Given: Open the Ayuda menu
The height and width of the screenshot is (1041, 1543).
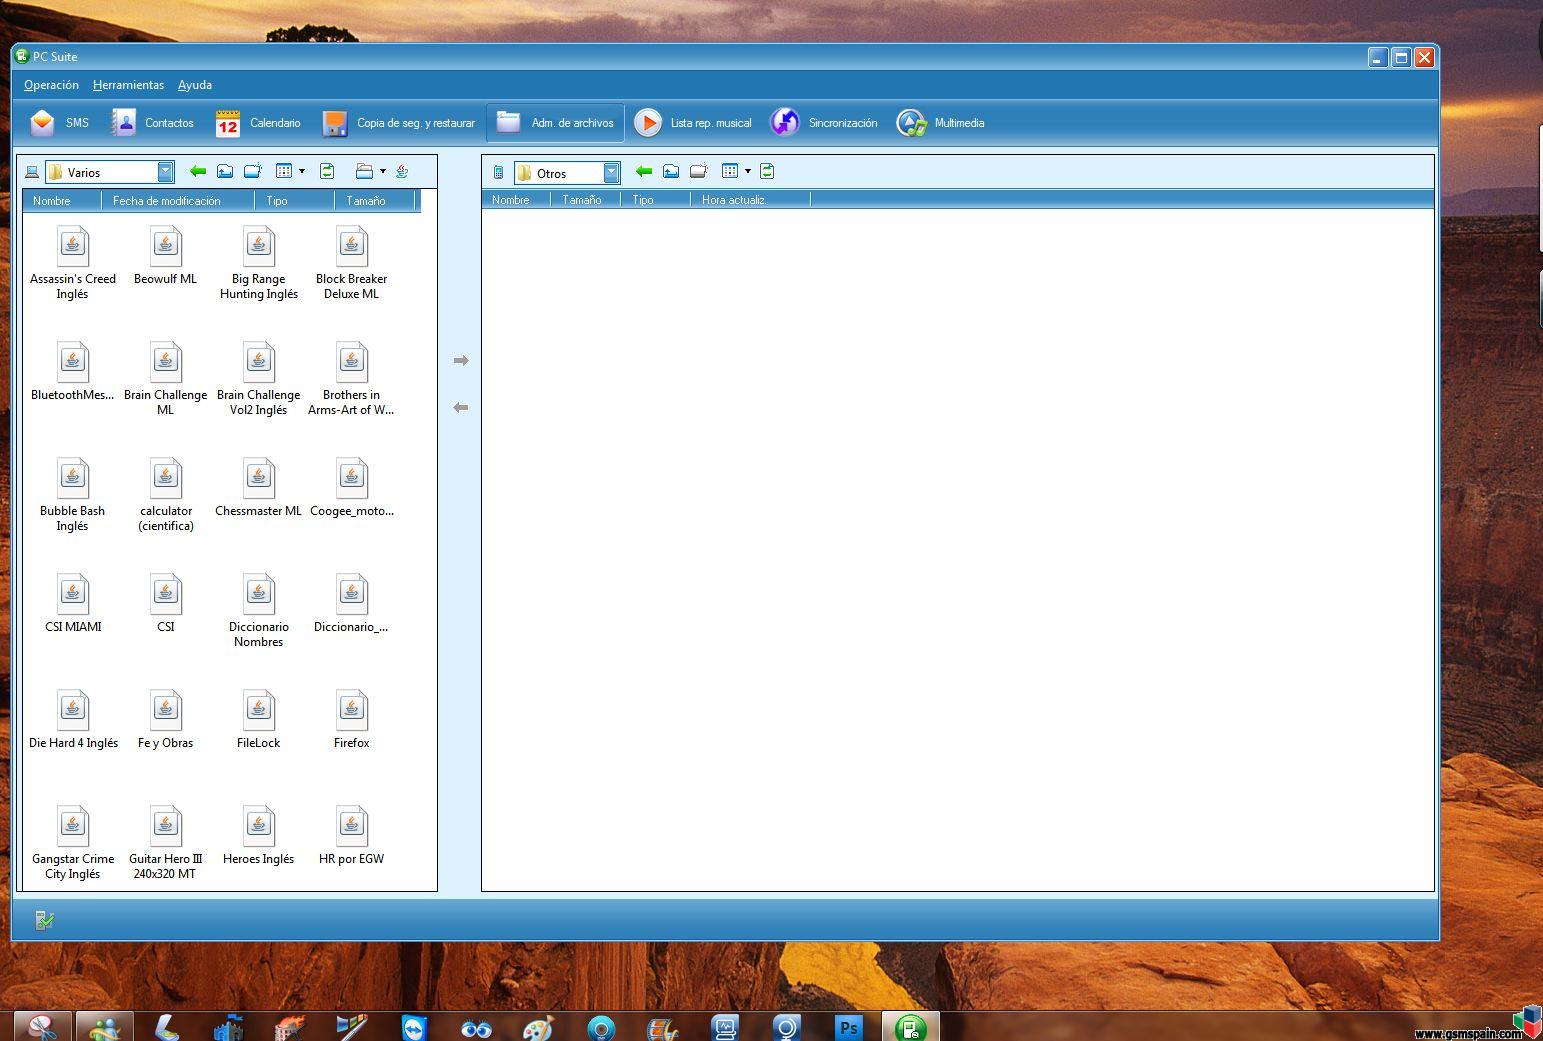Looking at the screenshot, I should (195, 85).
